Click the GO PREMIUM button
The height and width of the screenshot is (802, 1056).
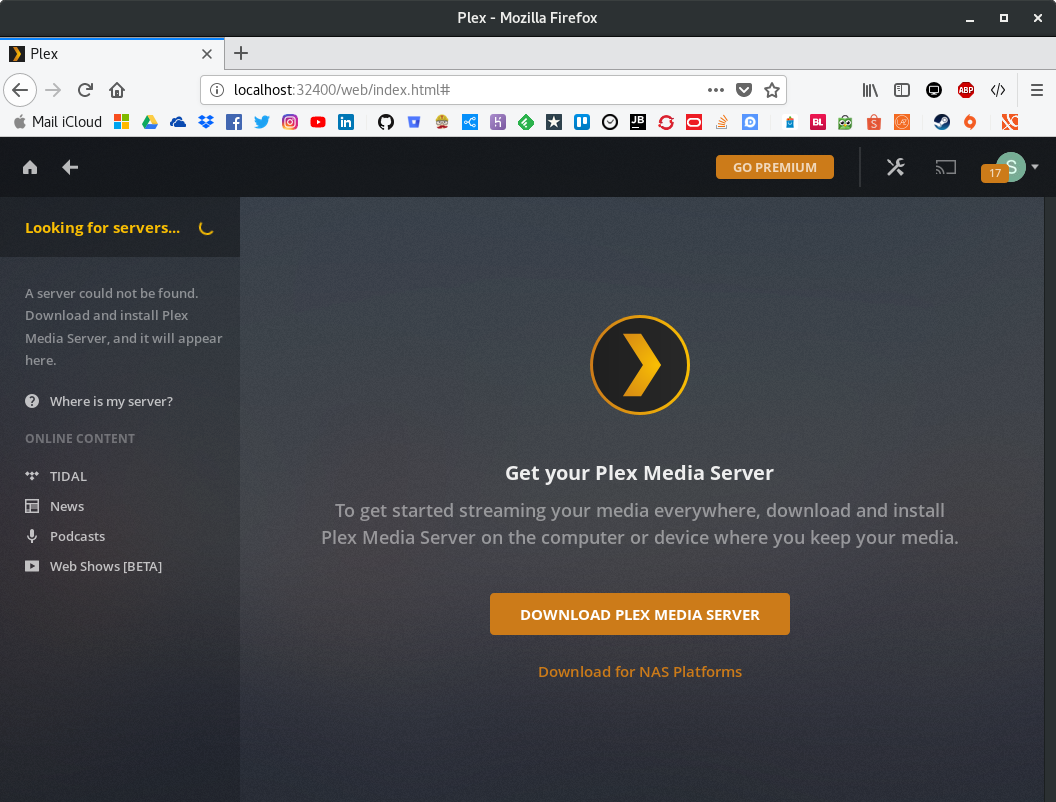774,167
